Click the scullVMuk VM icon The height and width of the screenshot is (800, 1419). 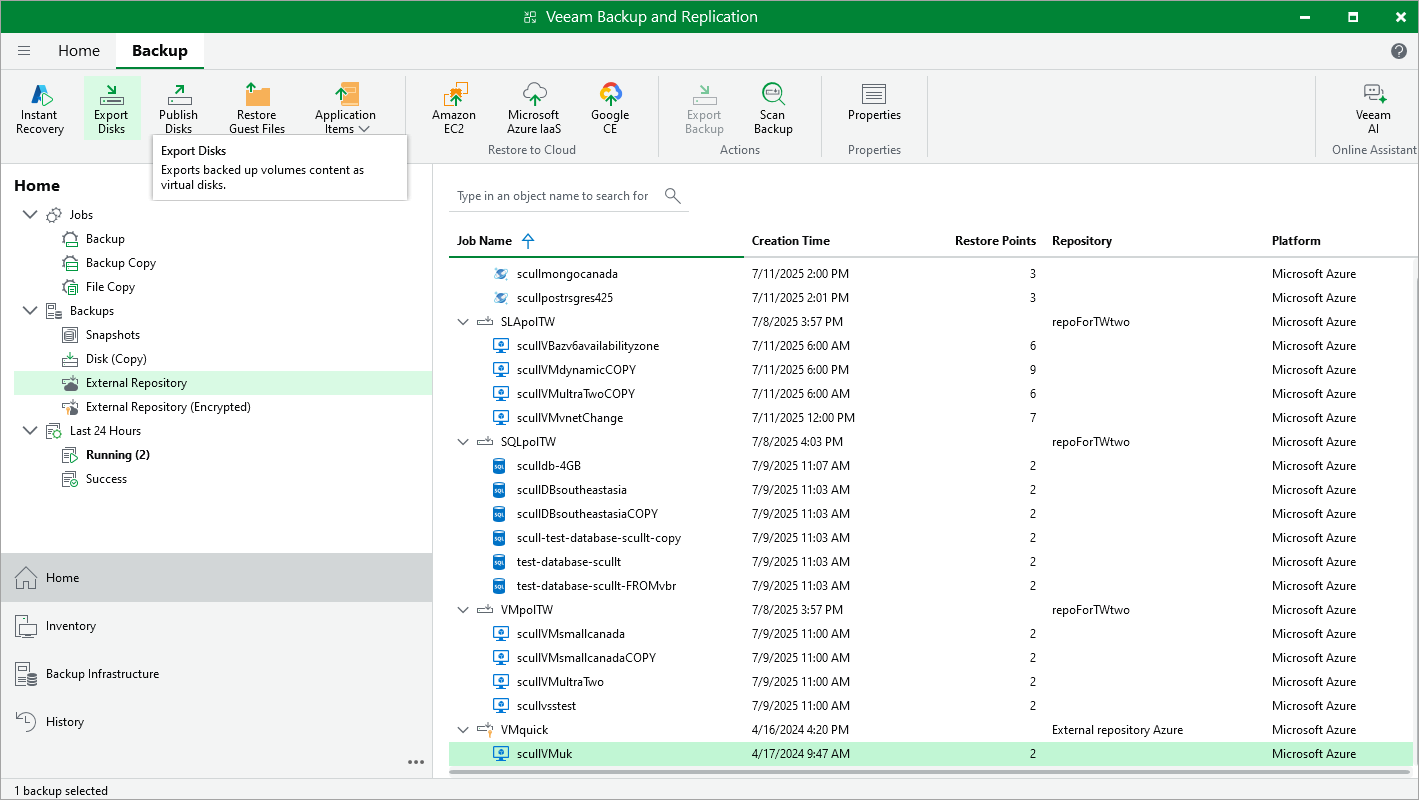pyautogui.click(x=501, y=754)
